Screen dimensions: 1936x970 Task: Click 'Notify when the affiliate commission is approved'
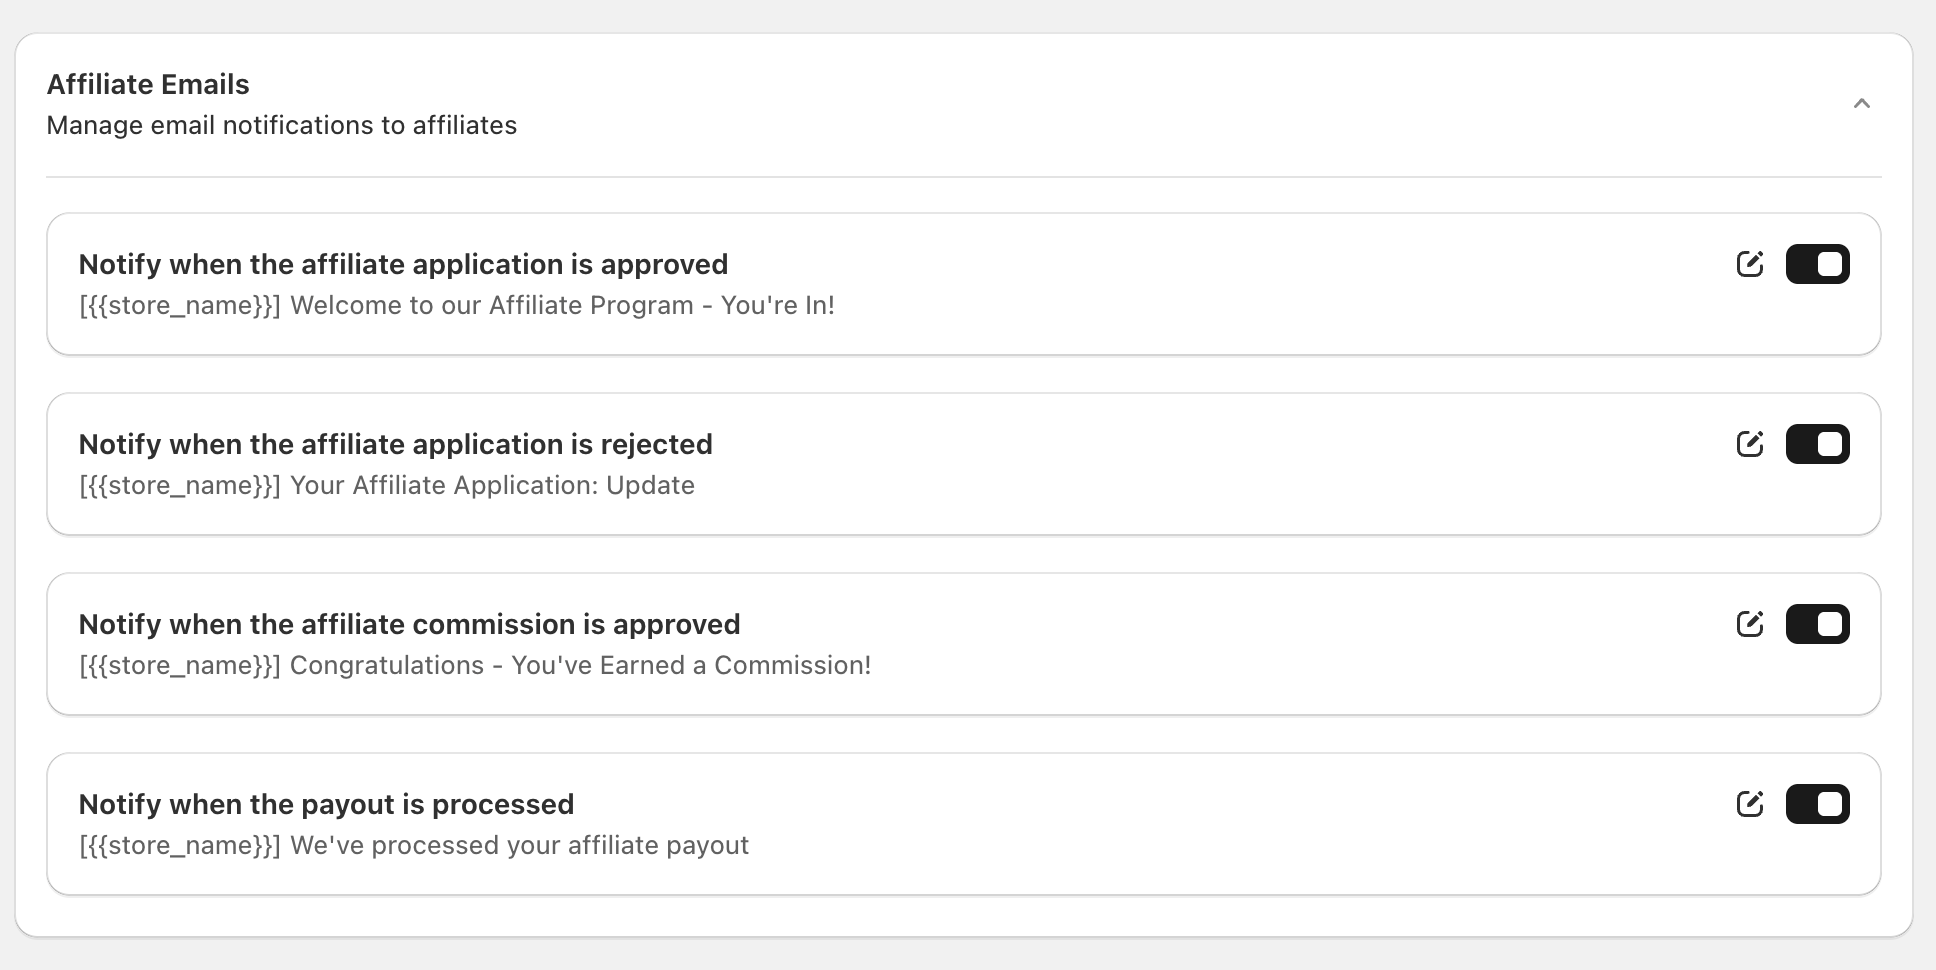coord(409,625)
